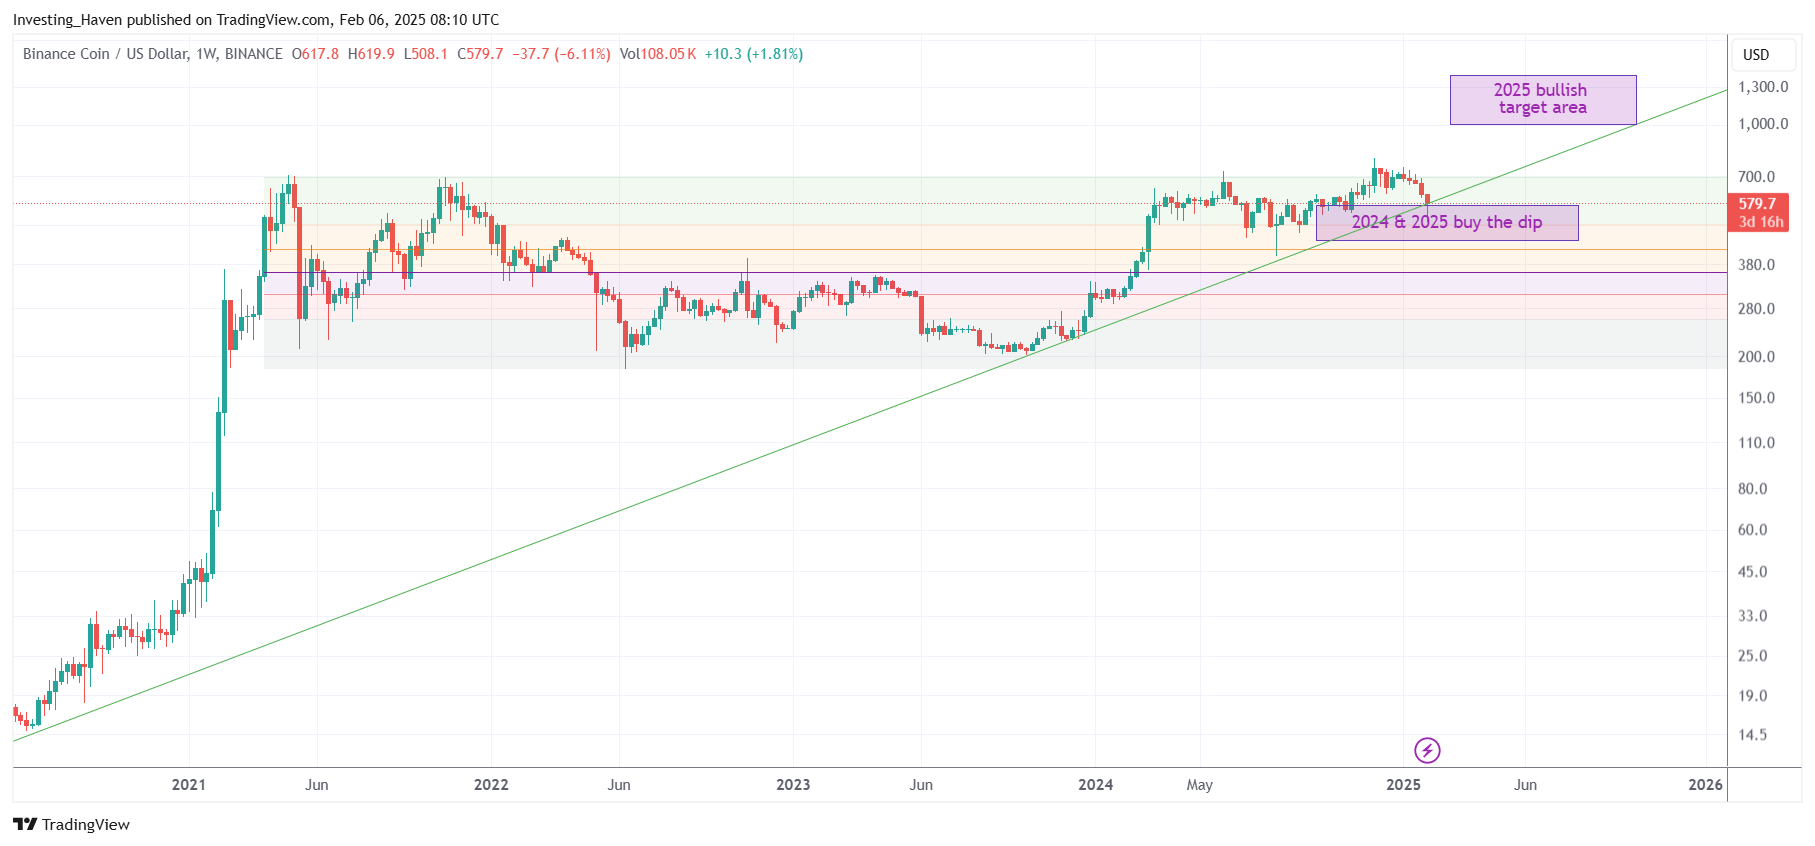Click the volume change +10.3 (+1.81%)
The height and width of the screenshot is (846, 1815).
pos(754,54)
